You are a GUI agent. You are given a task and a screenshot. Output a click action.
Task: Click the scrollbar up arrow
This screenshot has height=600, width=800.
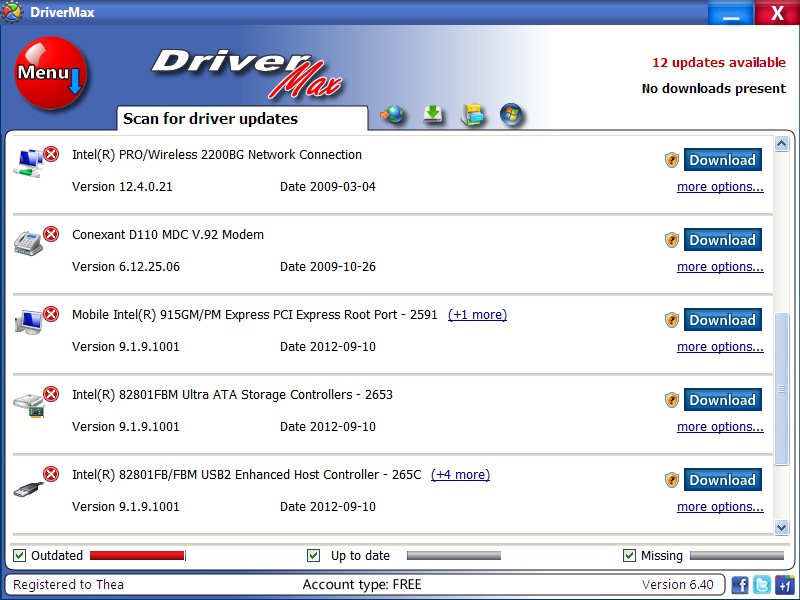point(781,144)
